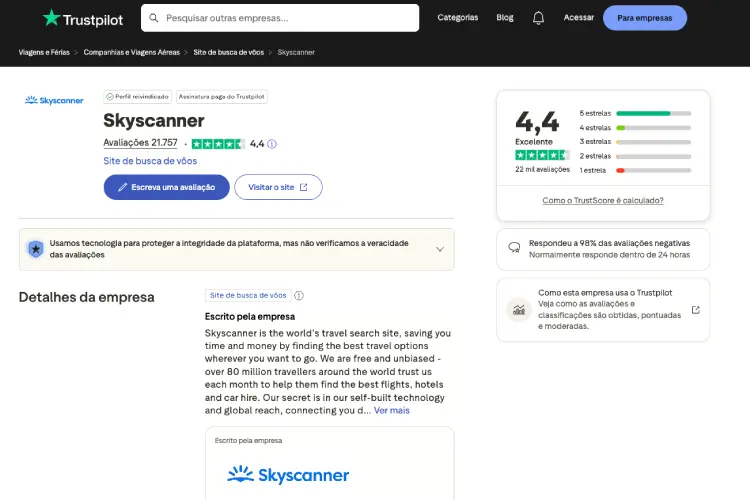Open external link icon on the usage card
This screenshot has height=500, width=750.
pyautogui.click(x=696, y=310)
